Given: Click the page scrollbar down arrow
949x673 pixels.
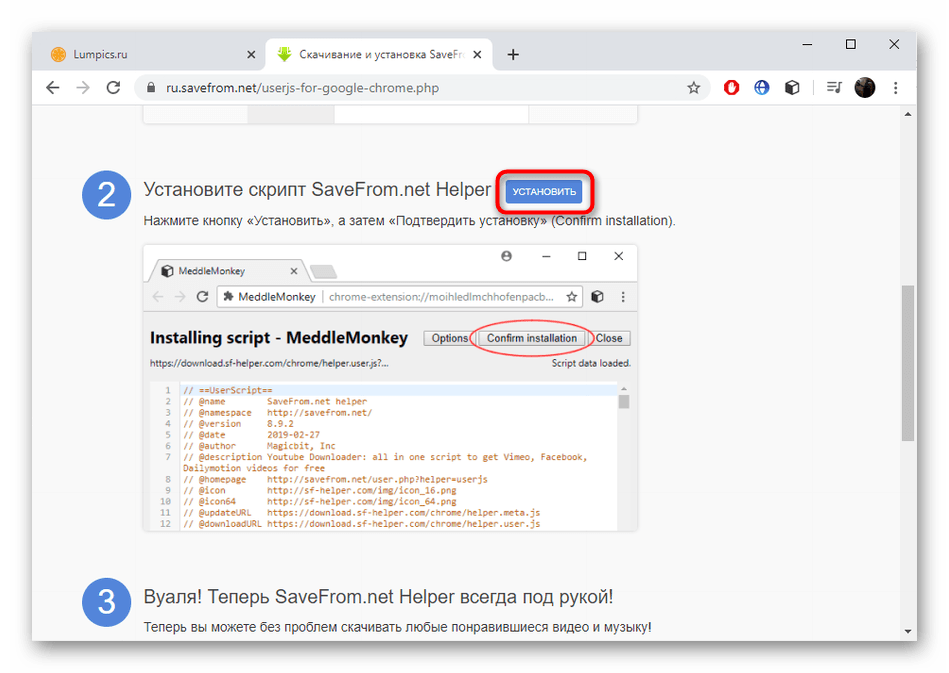Looking at the screenshot, I should (x=908, y=631).
